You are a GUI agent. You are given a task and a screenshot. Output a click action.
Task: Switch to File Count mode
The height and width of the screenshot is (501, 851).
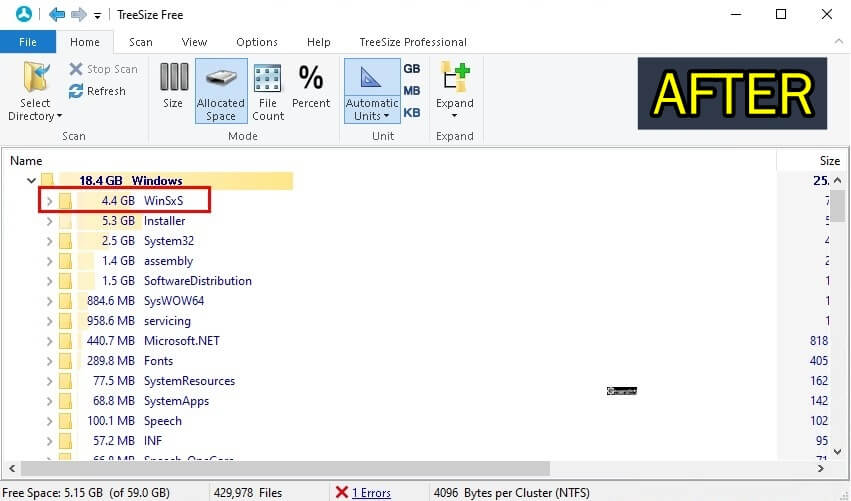pos(268,92)
